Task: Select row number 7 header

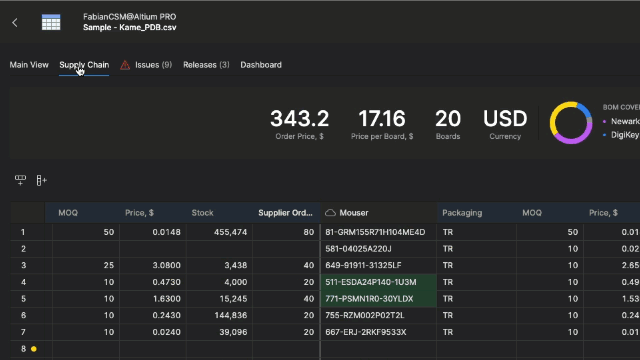Action: [23, 332]
